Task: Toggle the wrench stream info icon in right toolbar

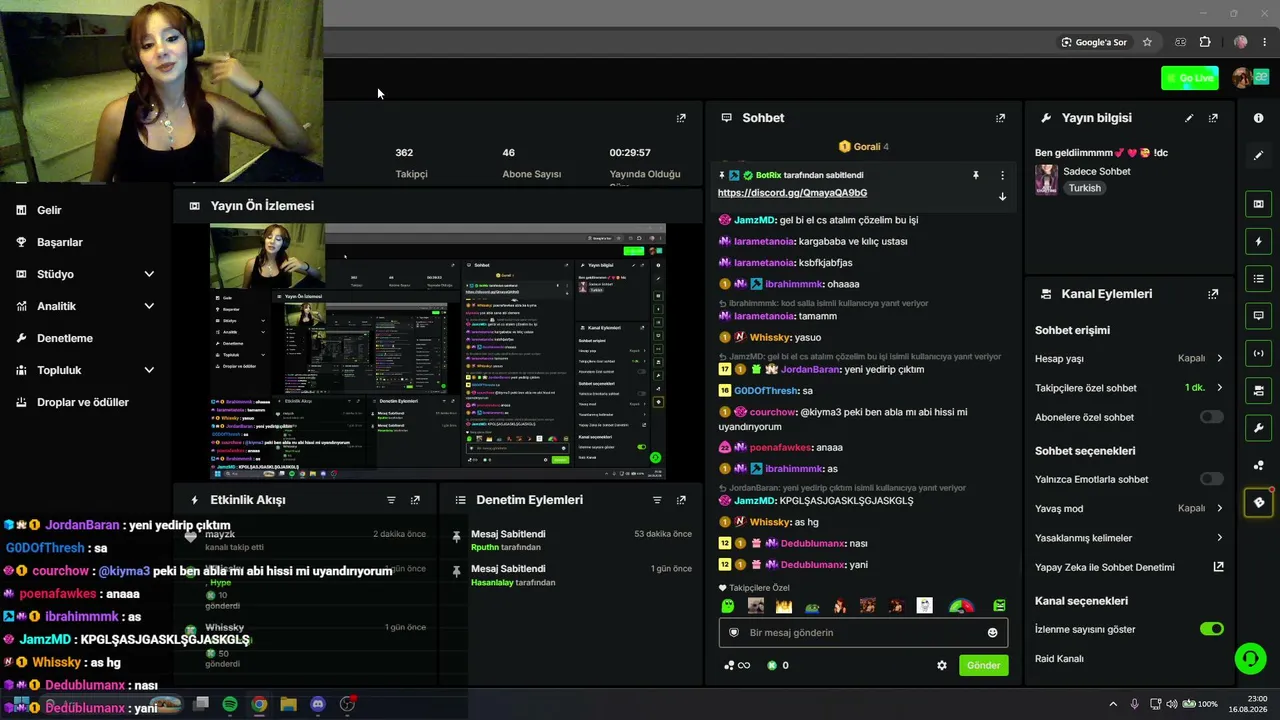Action: 1258,428
